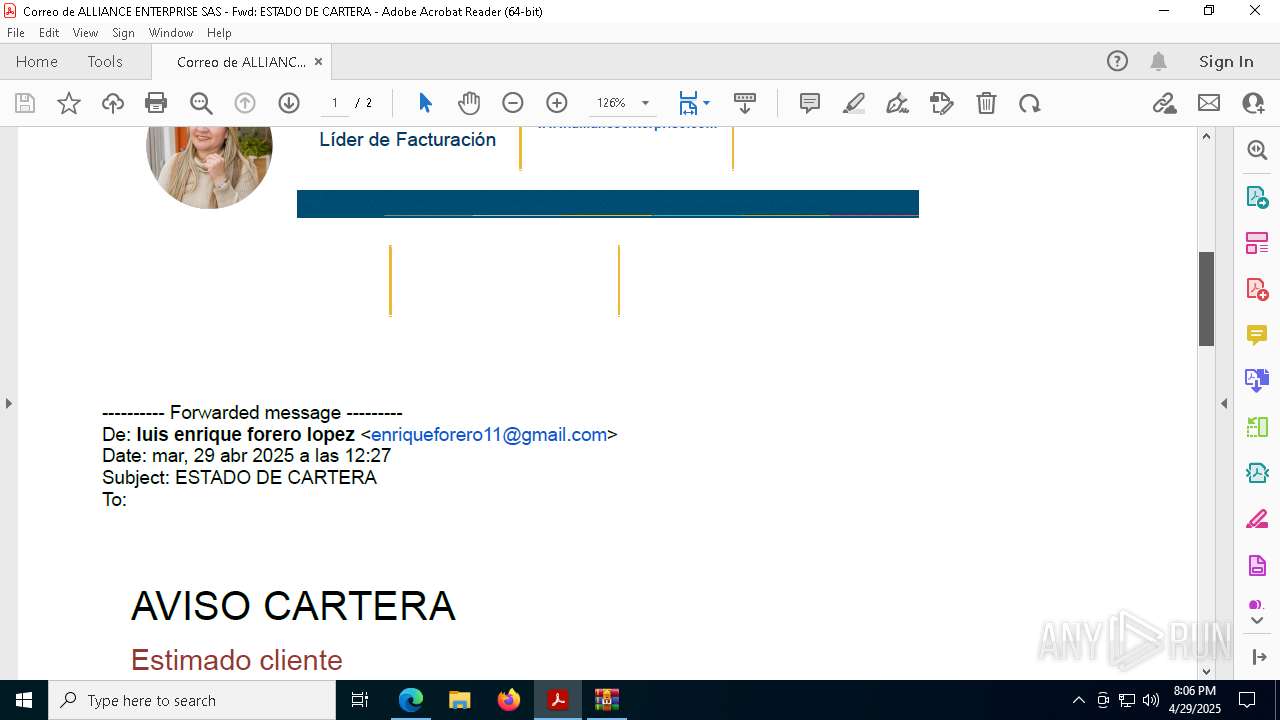Open the Sign menu
The height and width of the screenshot is (720, 1280).
(x=123, y=32)
